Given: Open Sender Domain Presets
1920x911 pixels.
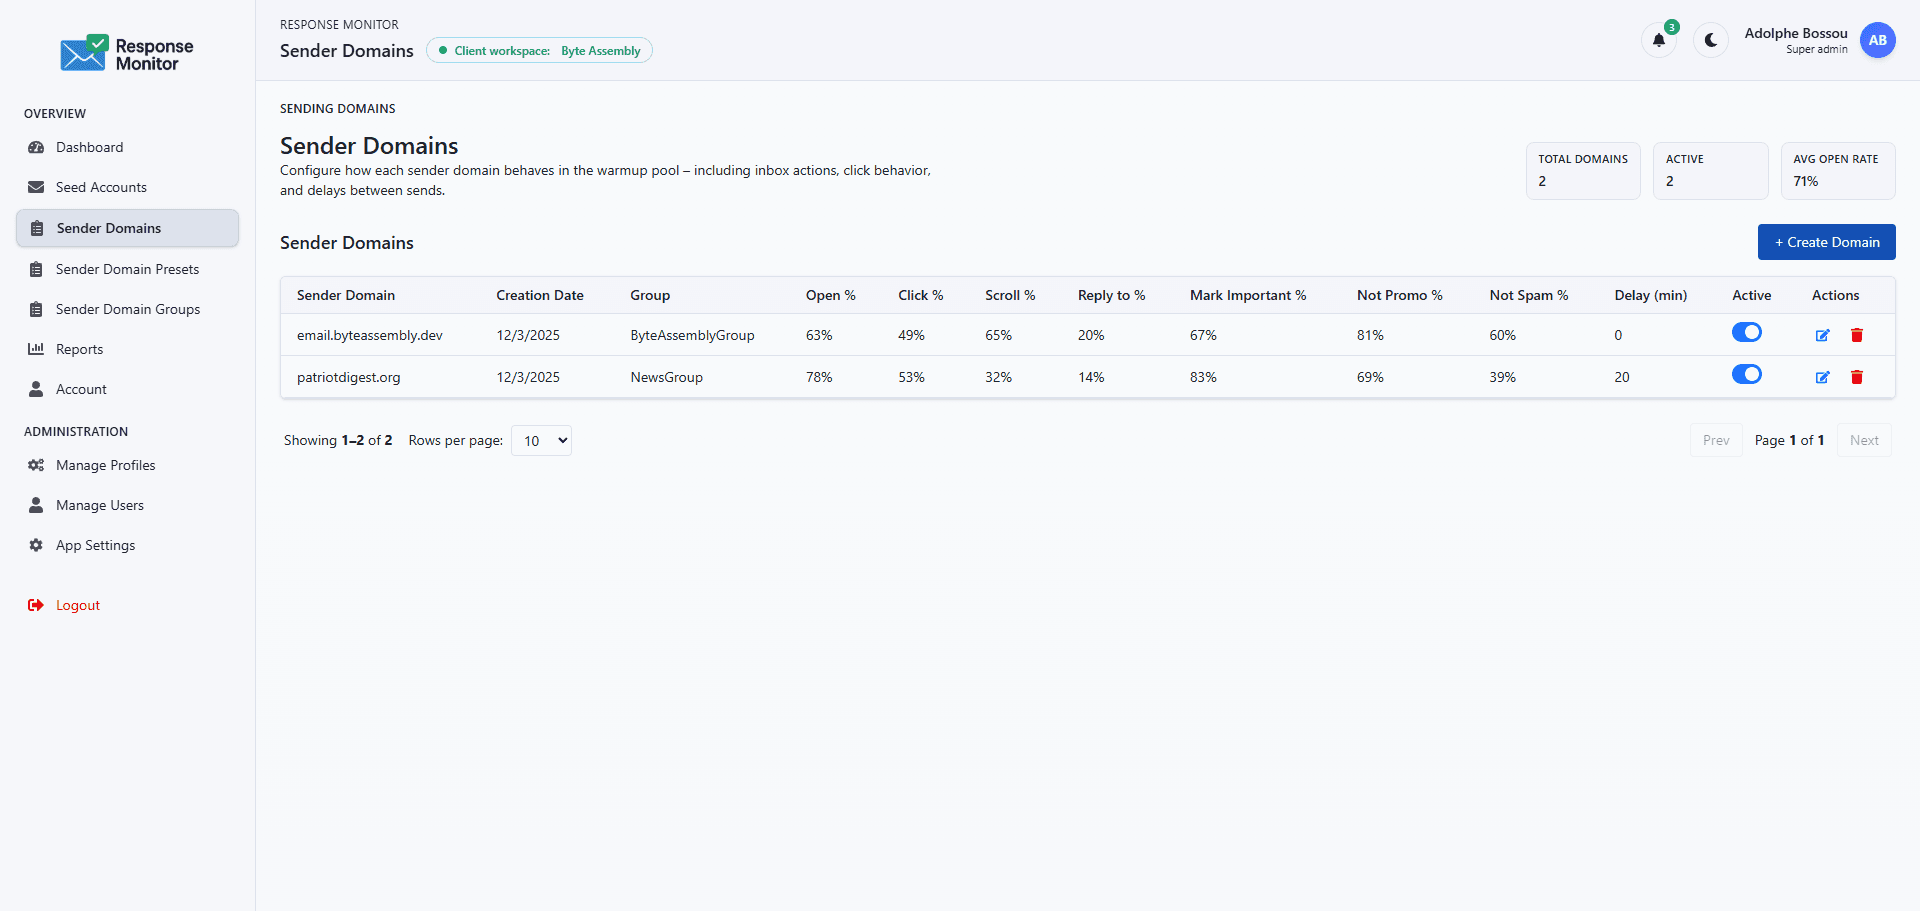Looking at the screenshot, I should point(127,269).
